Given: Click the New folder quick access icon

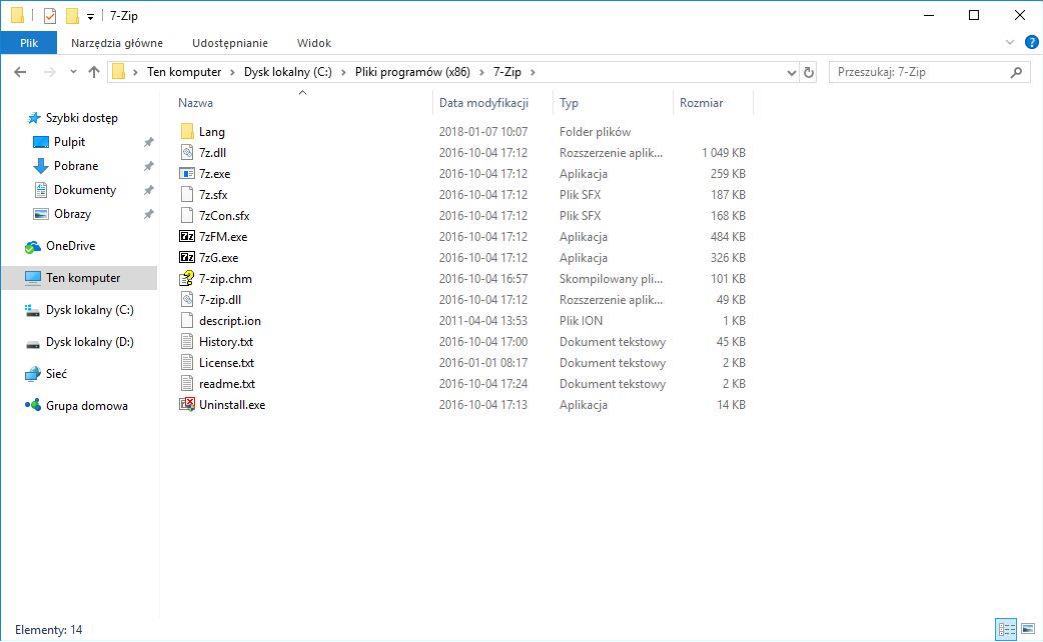Looking at the screenshot, I should pos(72,15).
